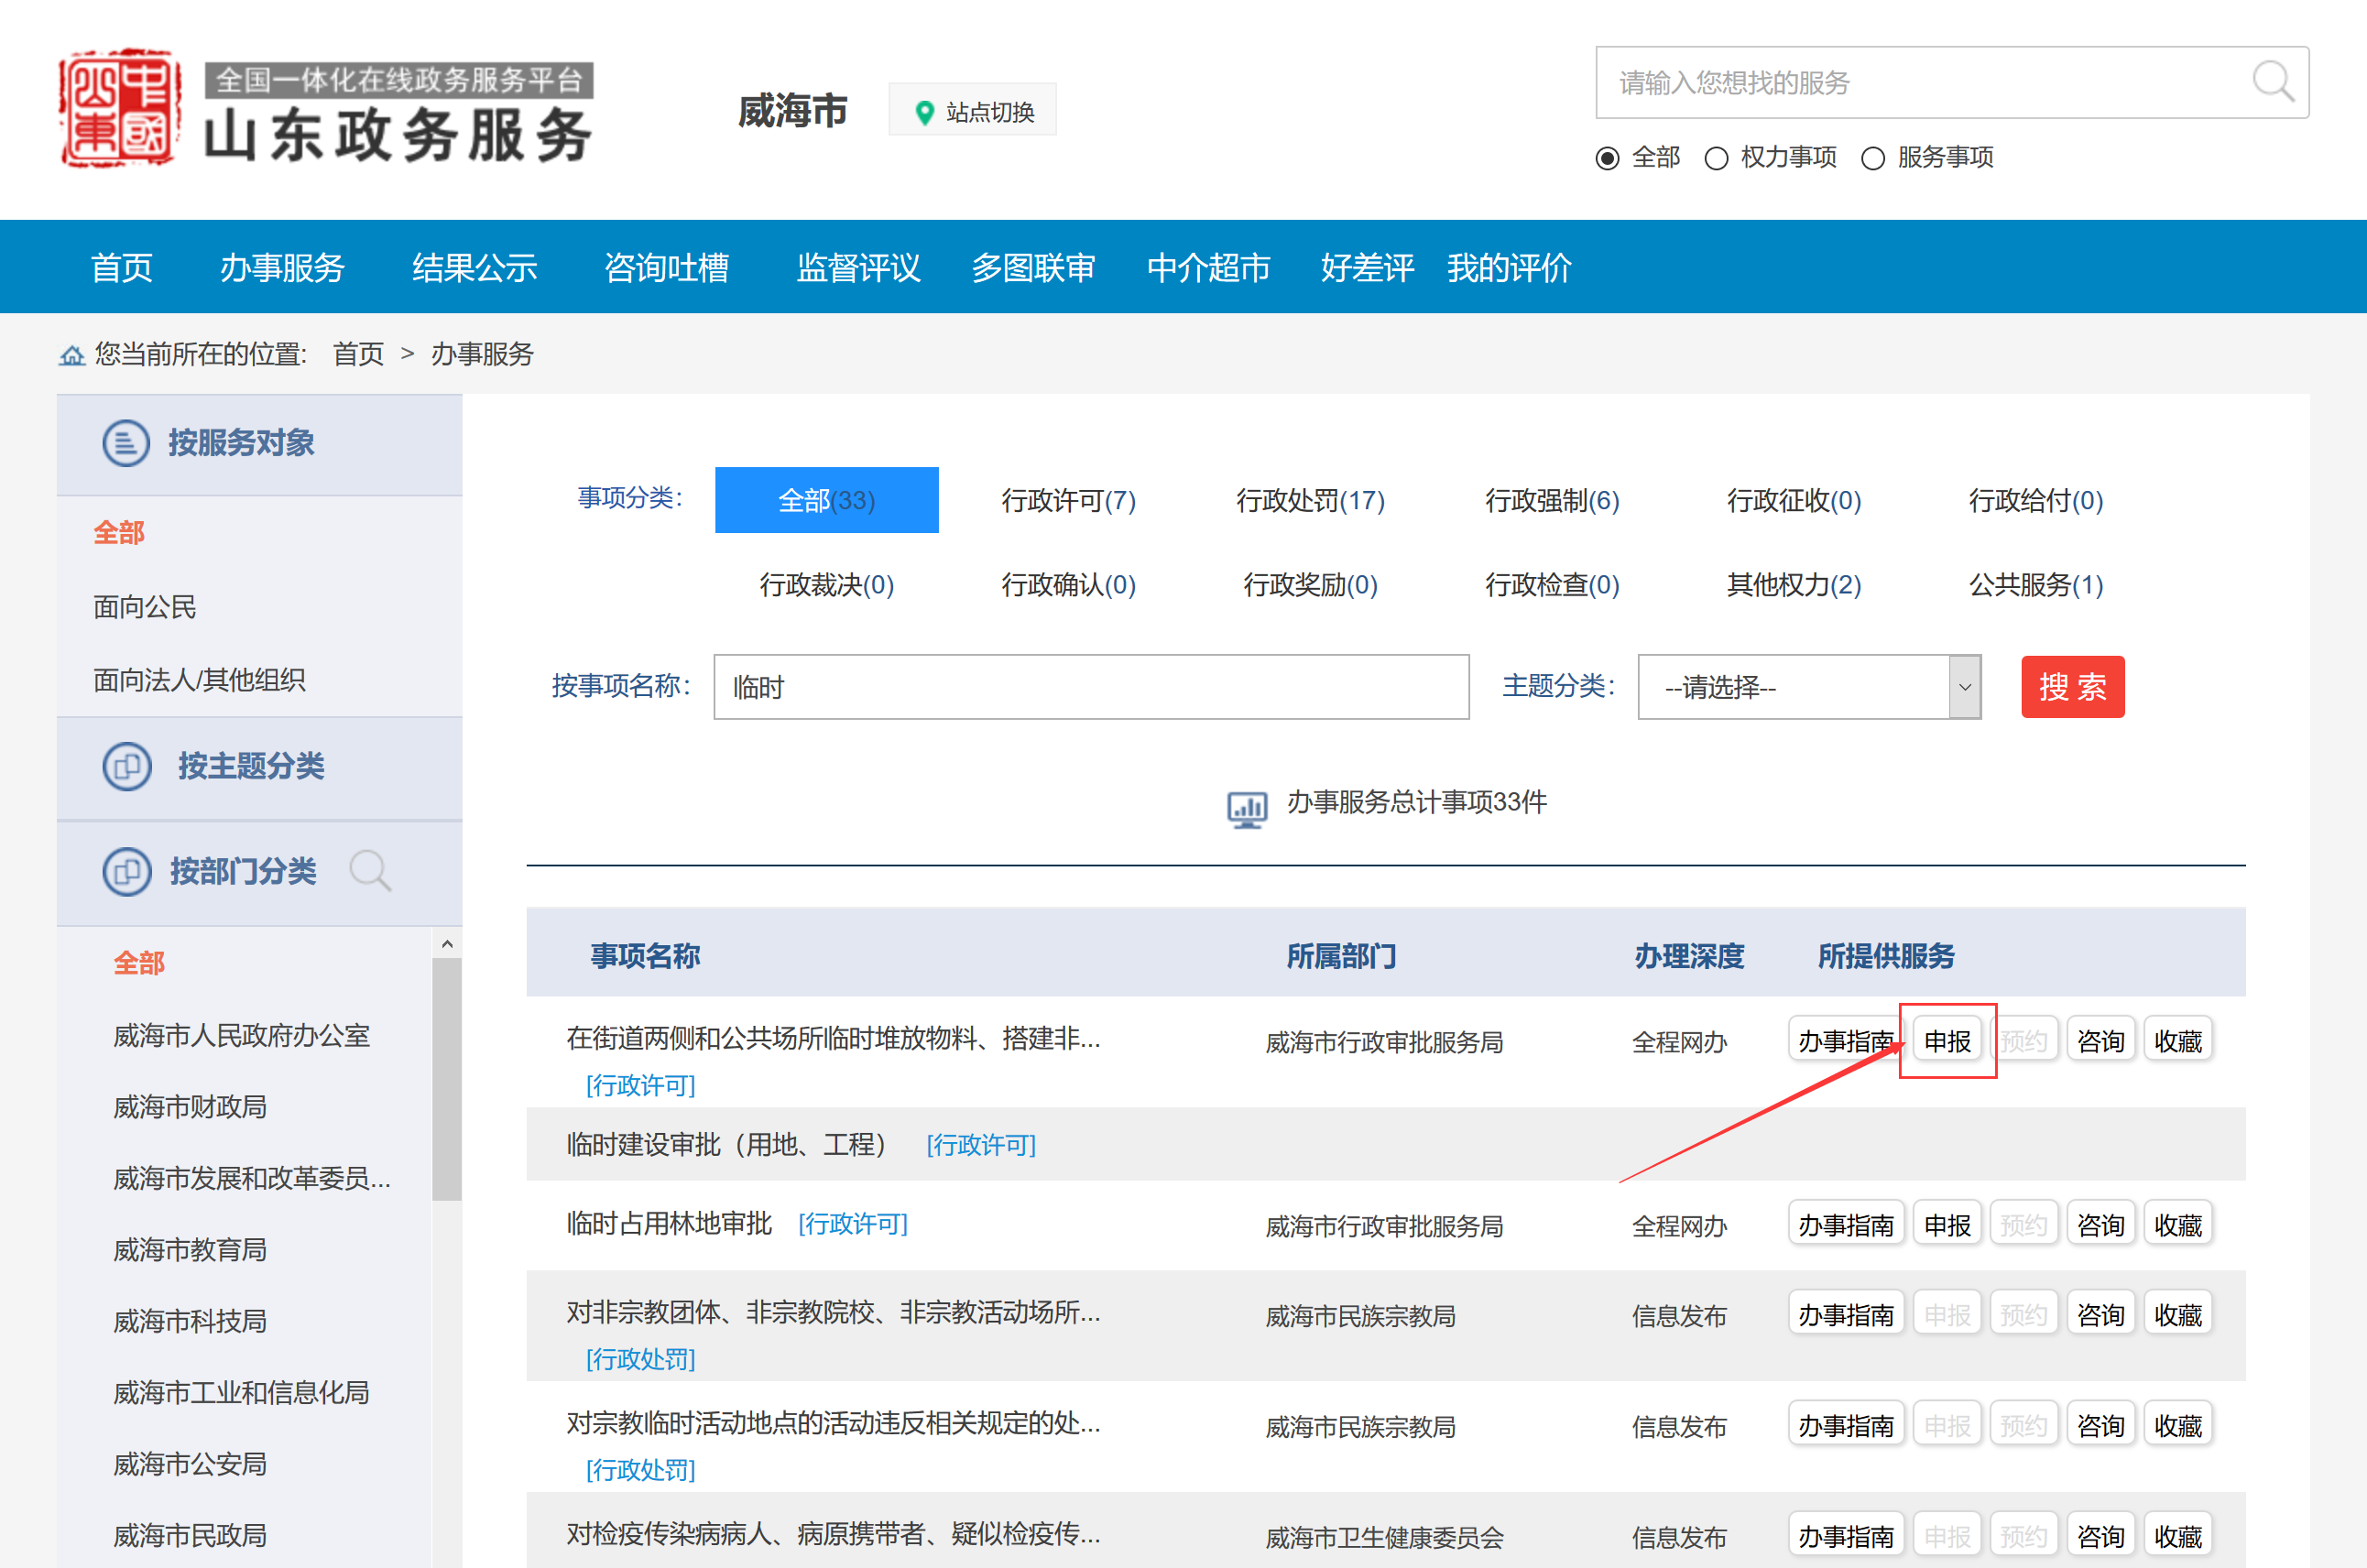Open the 主题分类 dropdown
This screenshot has width=2367, height=1568.
1808,687
